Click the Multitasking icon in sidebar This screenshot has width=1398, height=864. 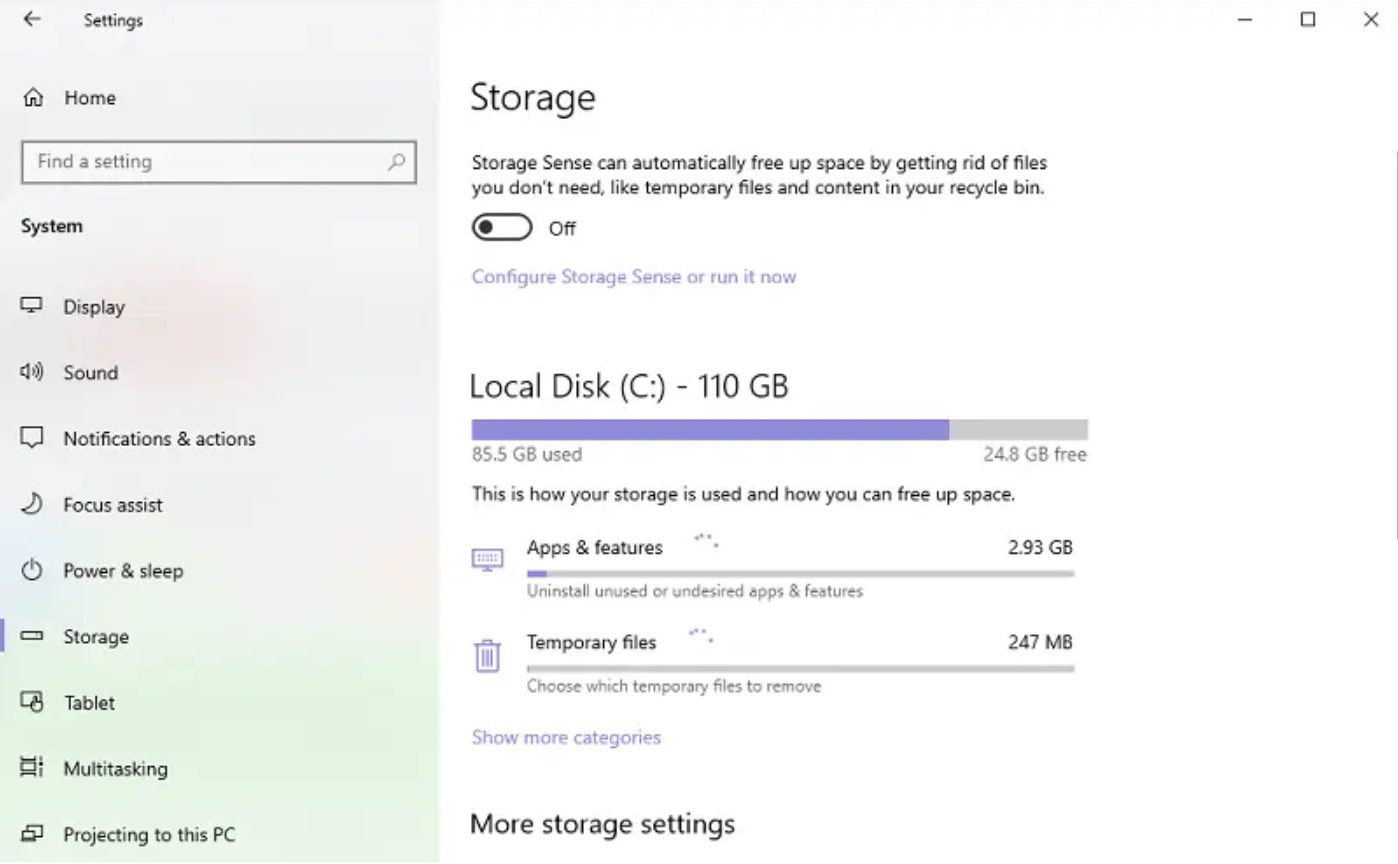[32, 768]
